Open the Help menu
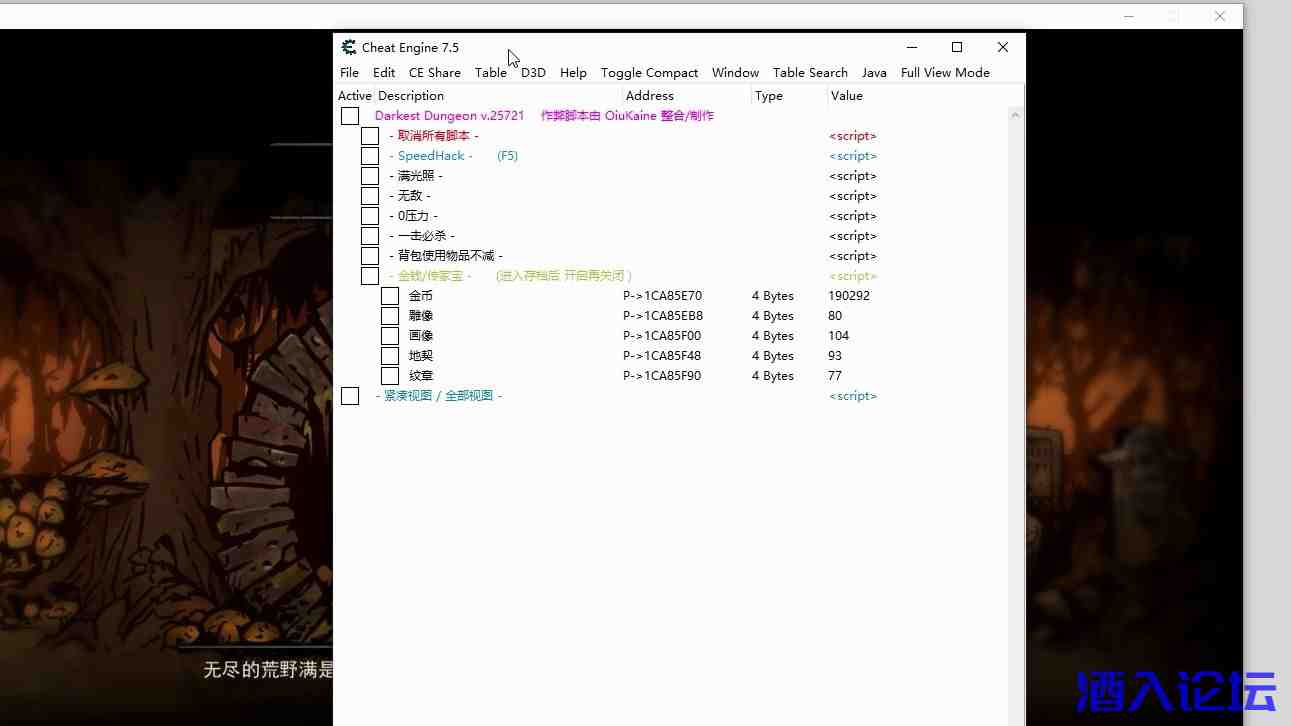The image size is (1291, 726). (573, 73)
